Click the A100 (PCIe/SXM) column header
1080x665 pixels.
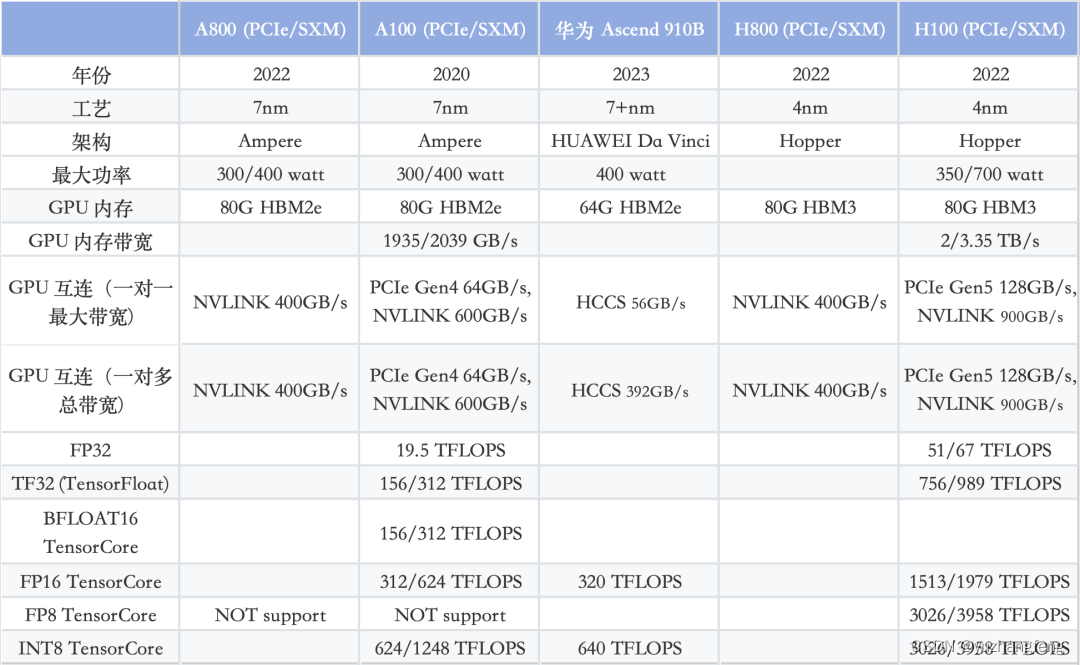click(x=450, y=29)
